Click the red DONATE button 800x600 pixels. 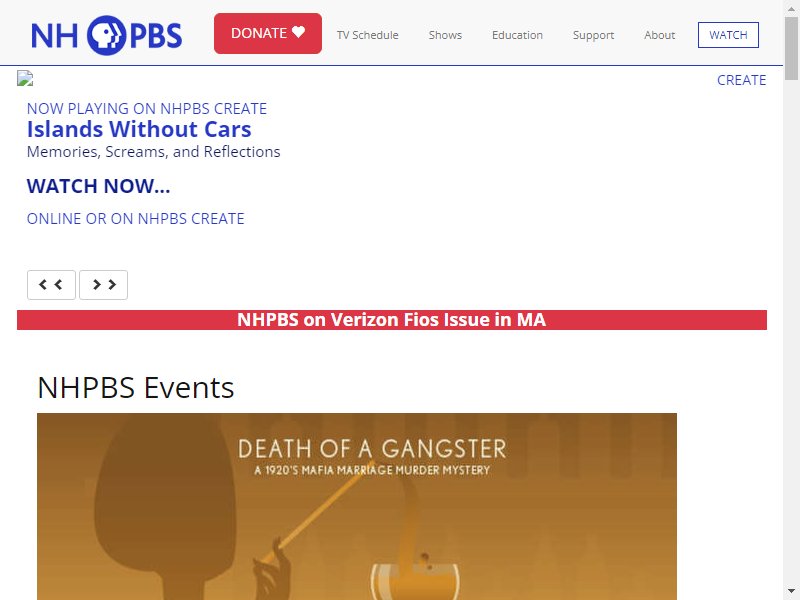[268, 33]
